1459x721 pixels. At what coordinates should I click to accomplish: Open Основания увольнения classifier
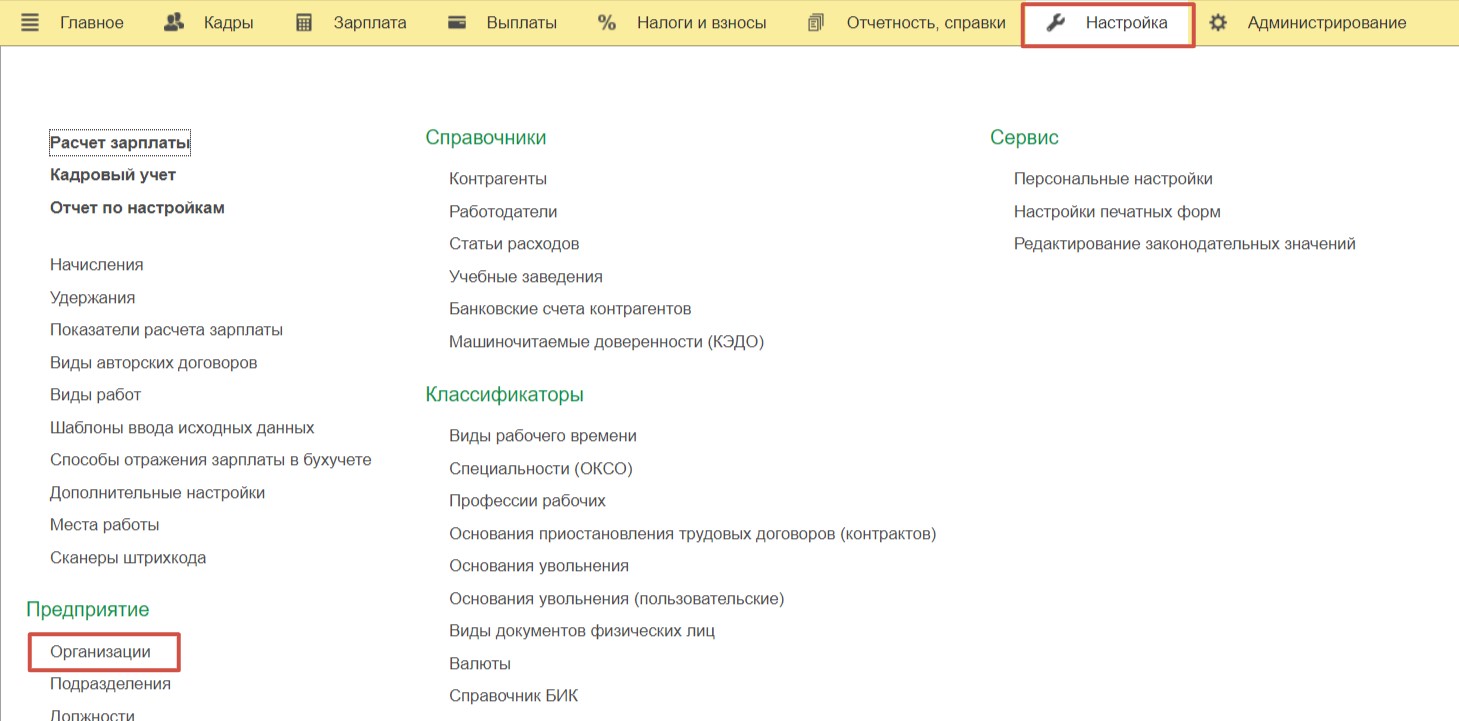click(539, 566)
